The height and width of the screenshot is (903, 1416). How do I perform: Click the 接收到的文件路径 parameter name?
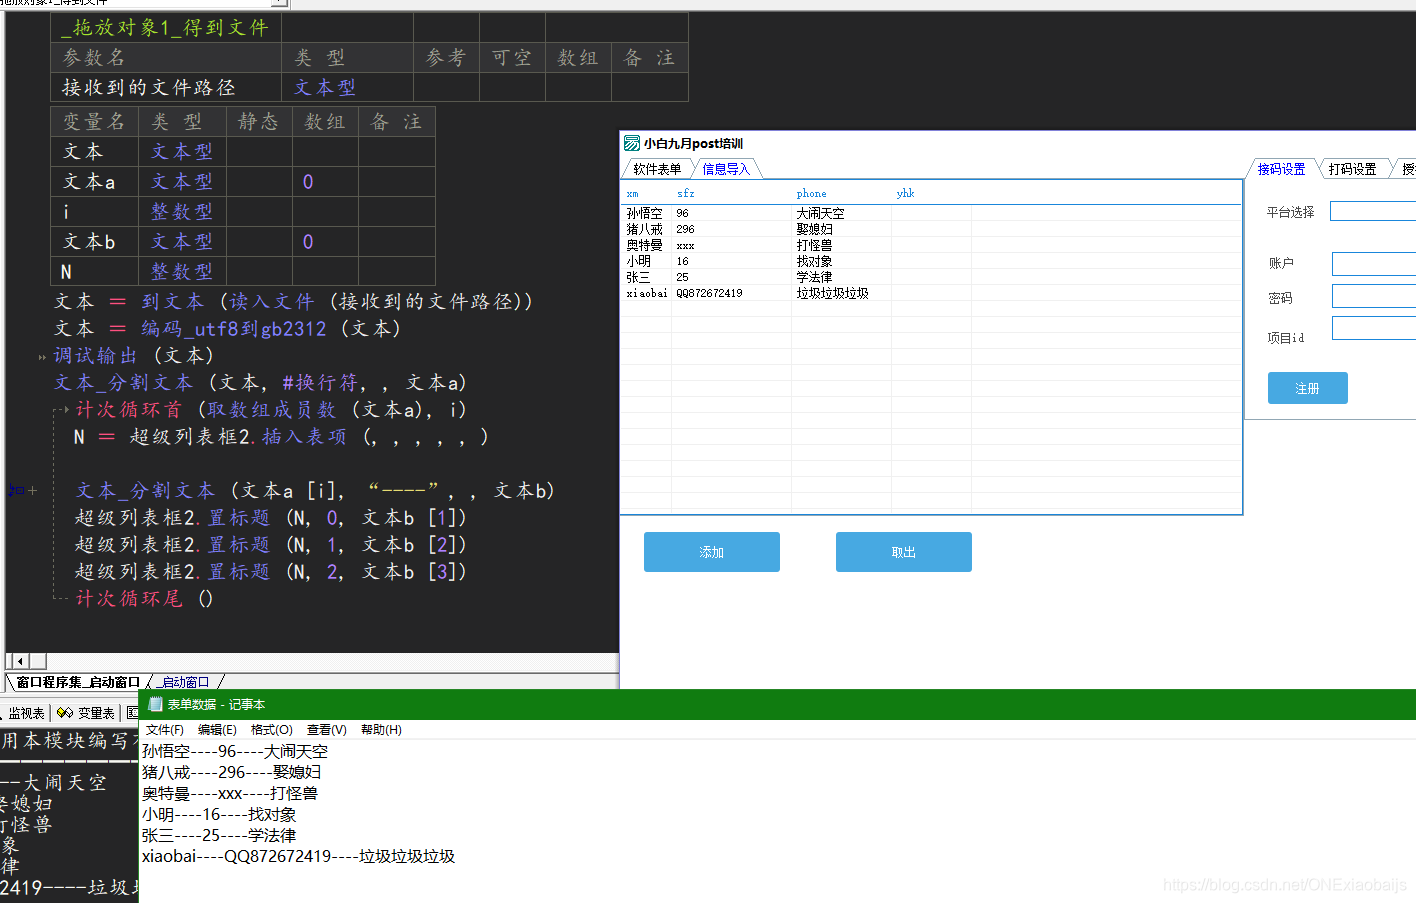(149, 88)
